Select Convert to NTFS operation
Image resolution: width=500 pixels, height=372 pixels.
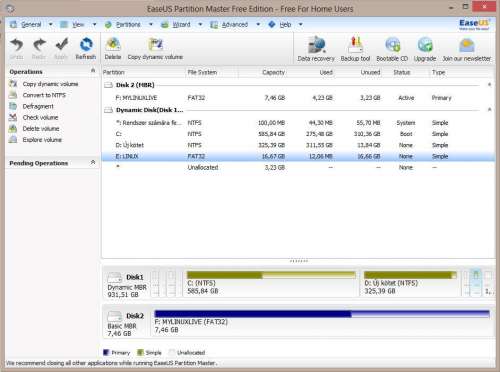[x=44, y=95]
